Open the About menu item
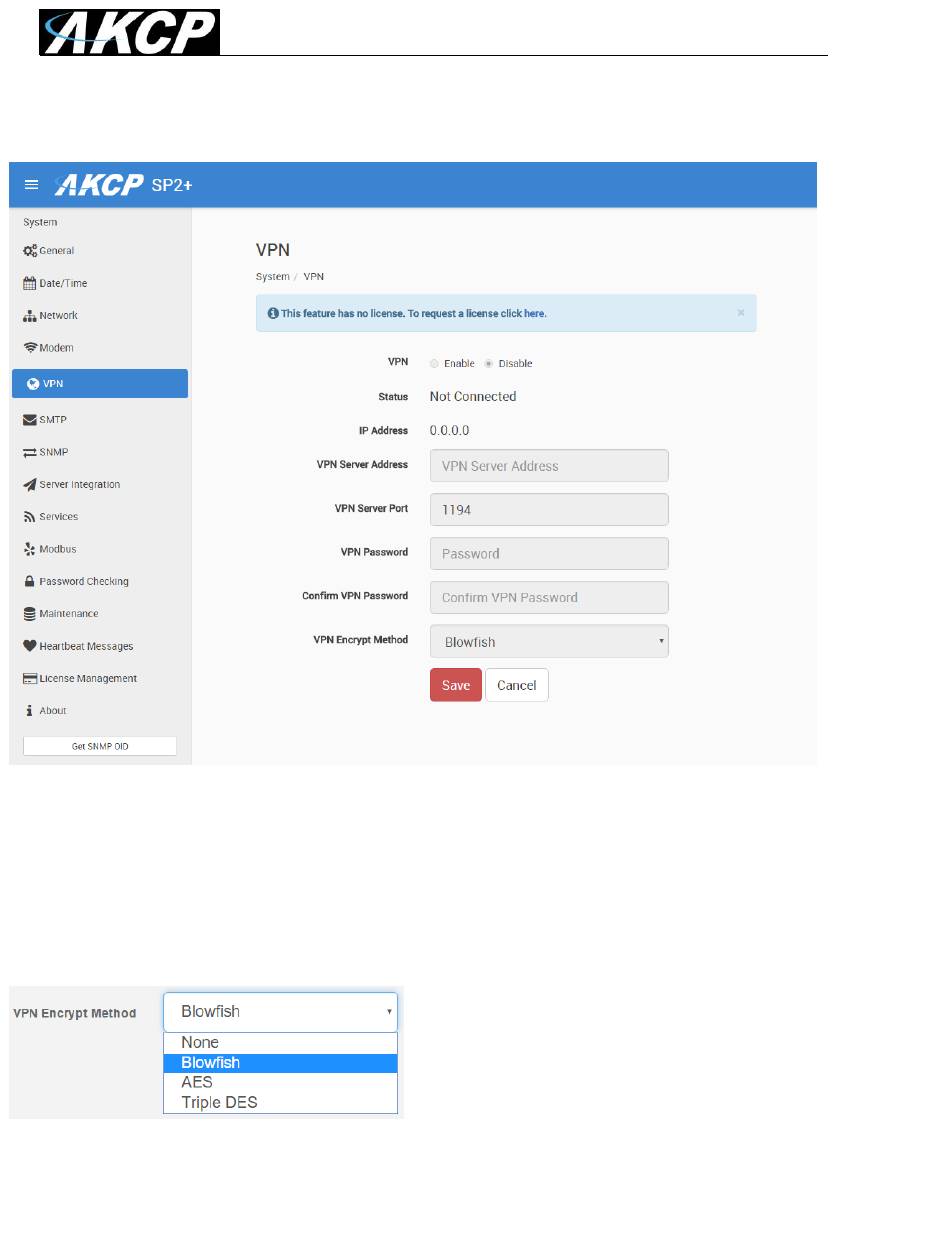This screenshot has height=1260, width=950. 100,711
